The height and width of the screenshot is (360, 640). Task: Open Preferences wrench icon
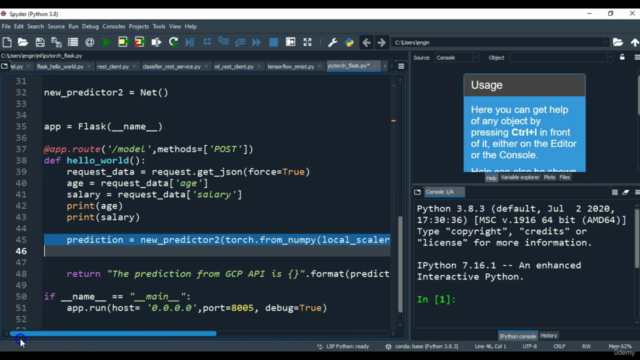[332, 42]
